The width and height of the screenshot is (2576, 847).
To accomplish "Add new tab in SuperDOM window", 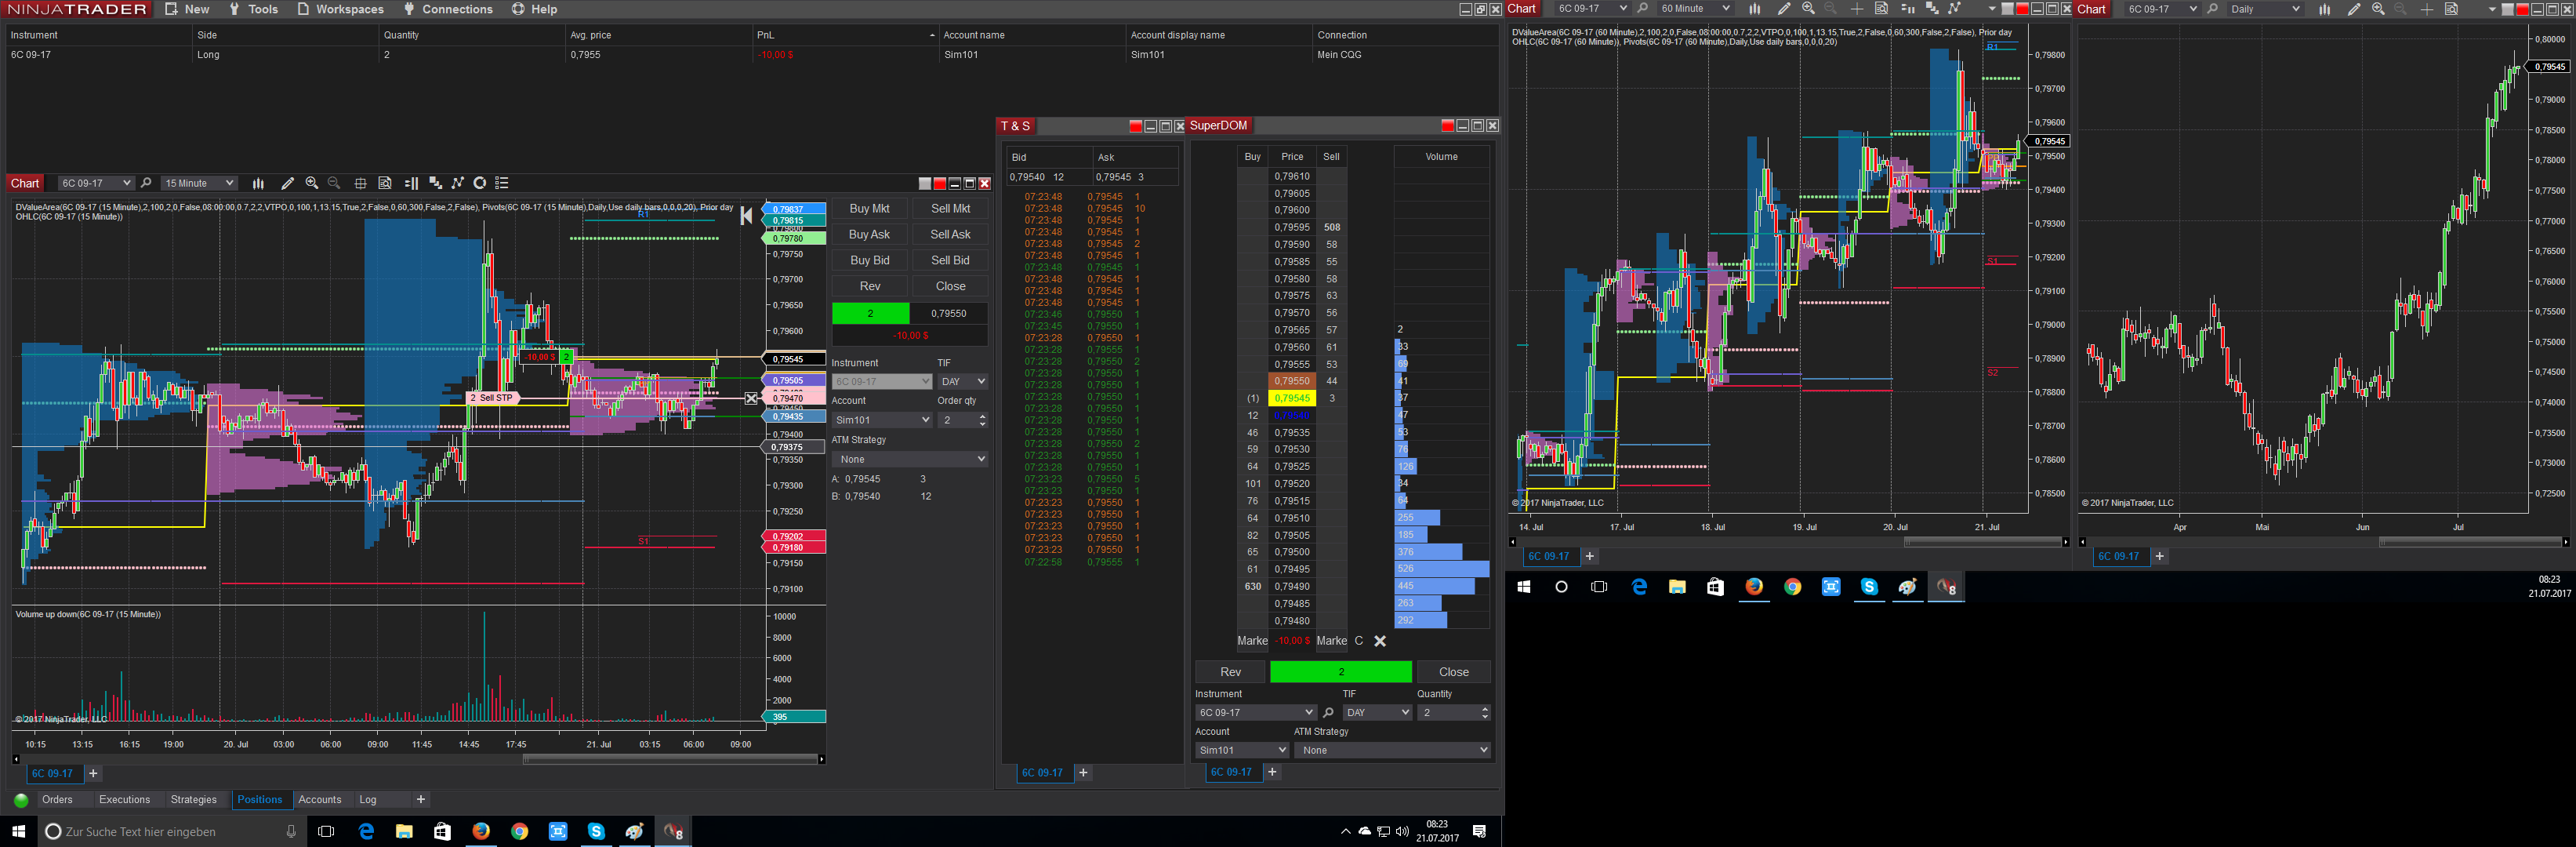I will pyautogui.click(x=1272, y=772).
